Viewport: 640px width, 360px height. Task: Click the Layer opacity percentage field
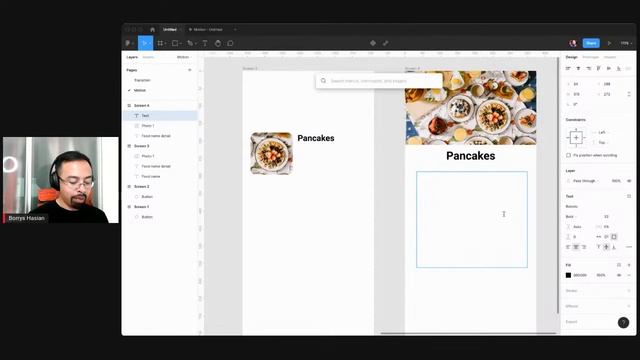point(616,181)
